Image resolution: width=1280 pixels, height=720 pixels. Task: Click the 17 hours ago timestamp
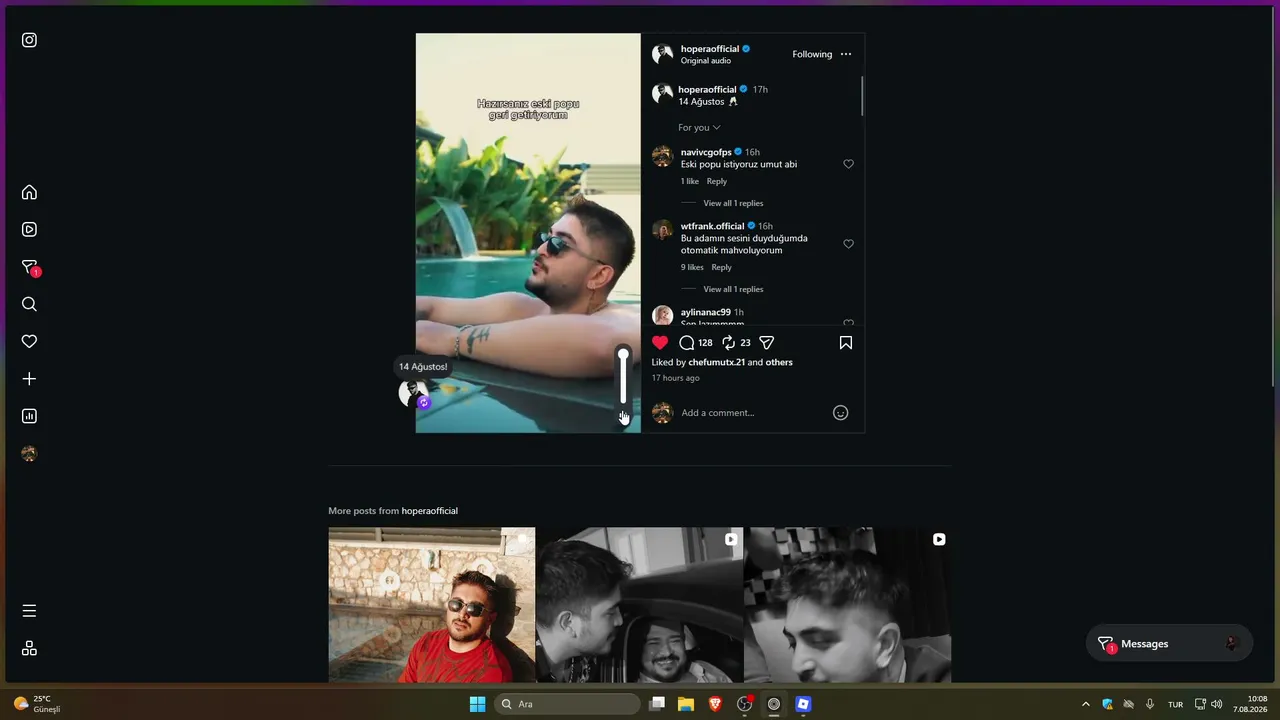point(676,378)
